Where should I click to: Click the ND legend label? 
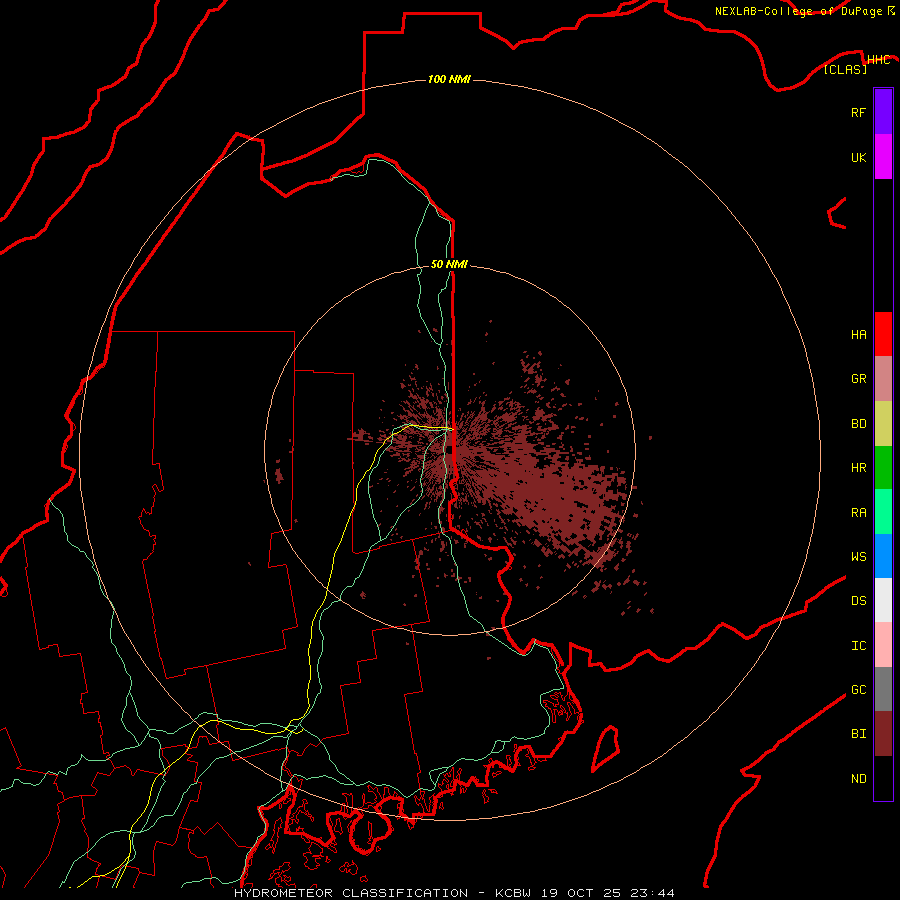coord(858,778)
